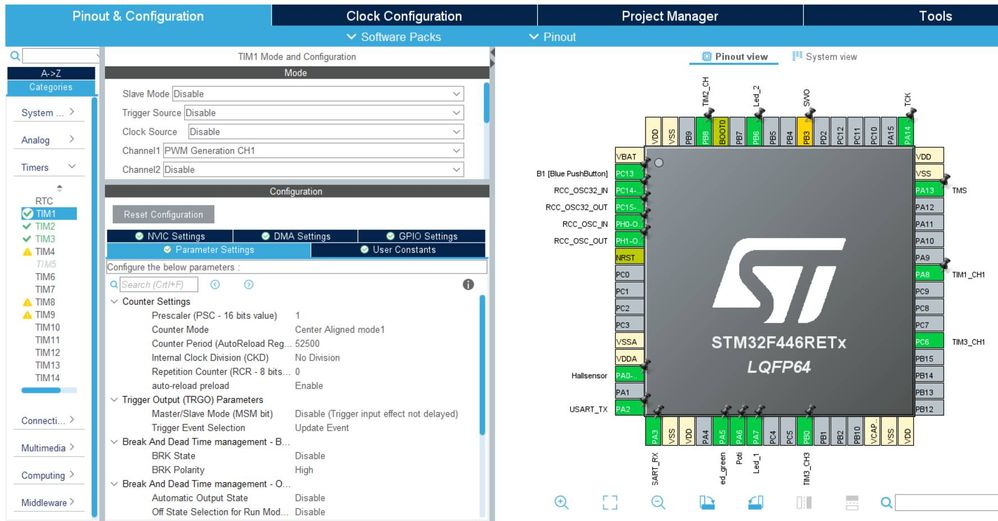Collapse the Counter Settings group
This screenshot has width=998, height=521.
(115, 302)
